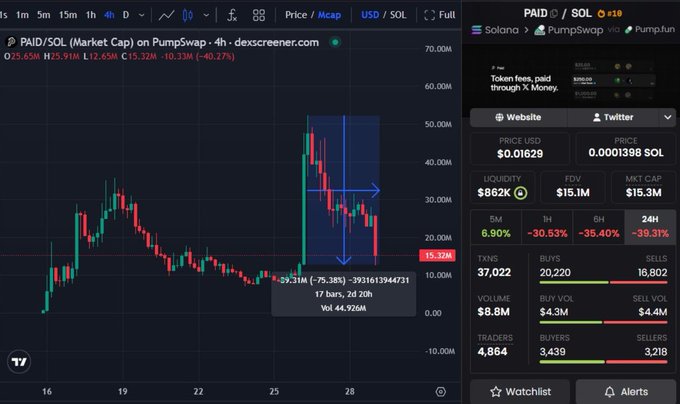680x404 pixels.
Task: Select the 24H stats tab
Action: click(650, 228)
